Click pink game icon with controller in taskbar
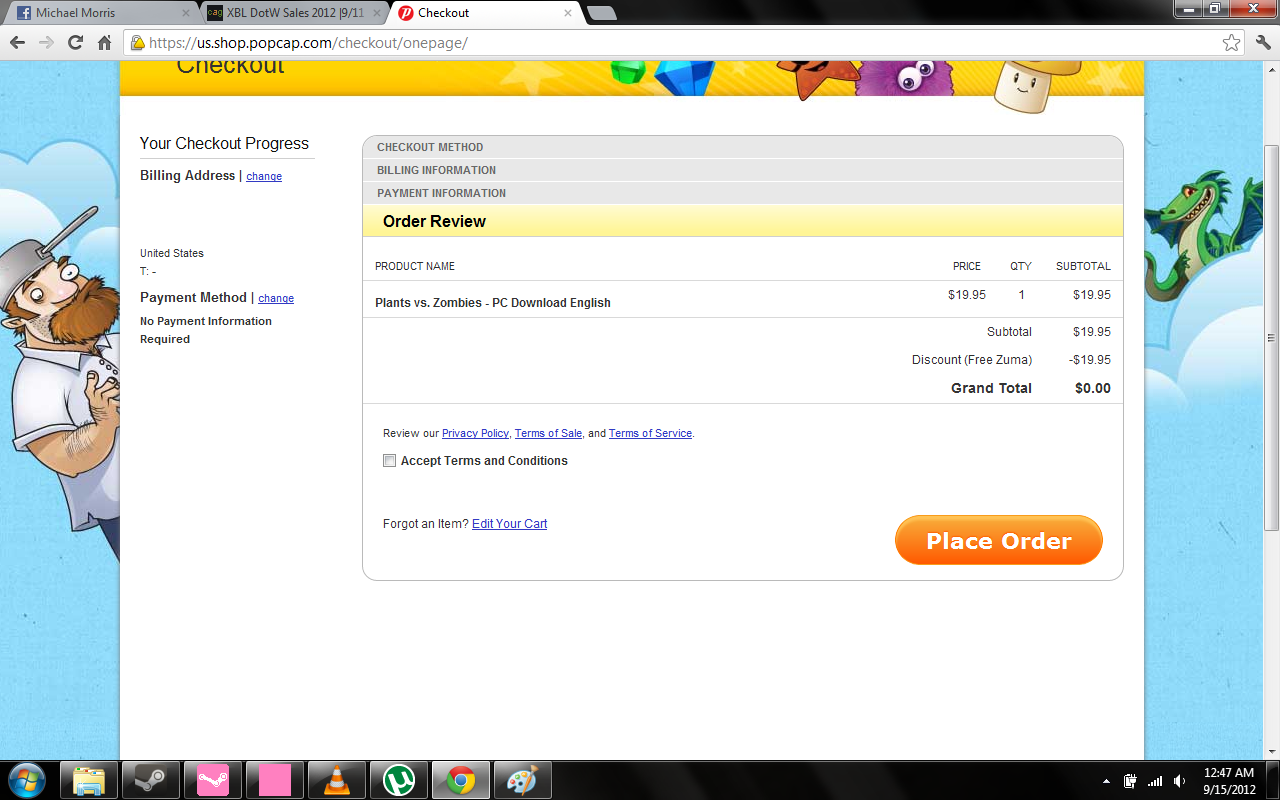 213,780
